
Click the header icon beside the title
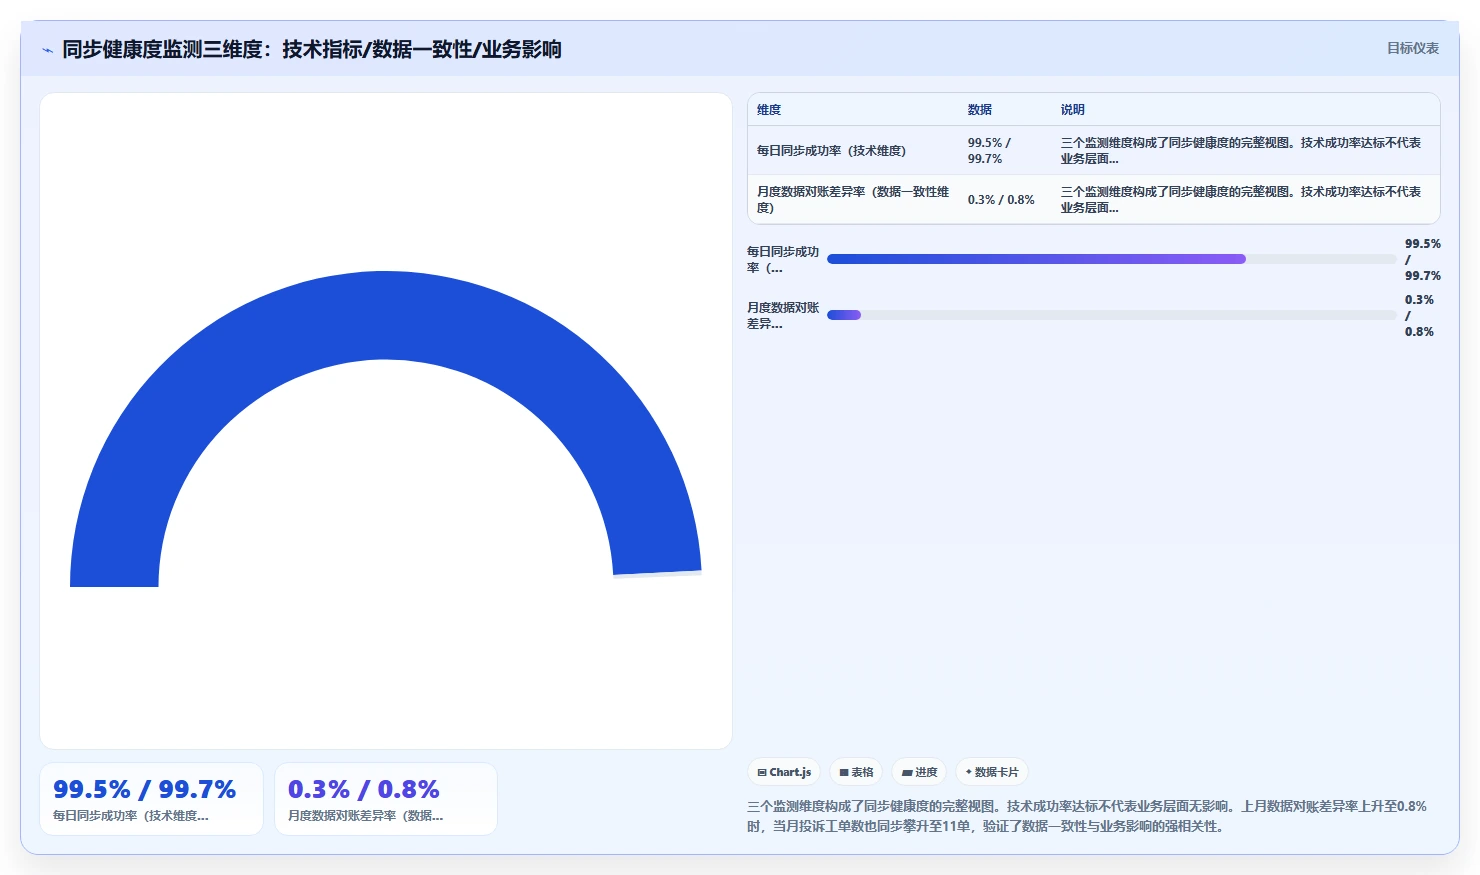pyautogui.click(x=47, y=50)
